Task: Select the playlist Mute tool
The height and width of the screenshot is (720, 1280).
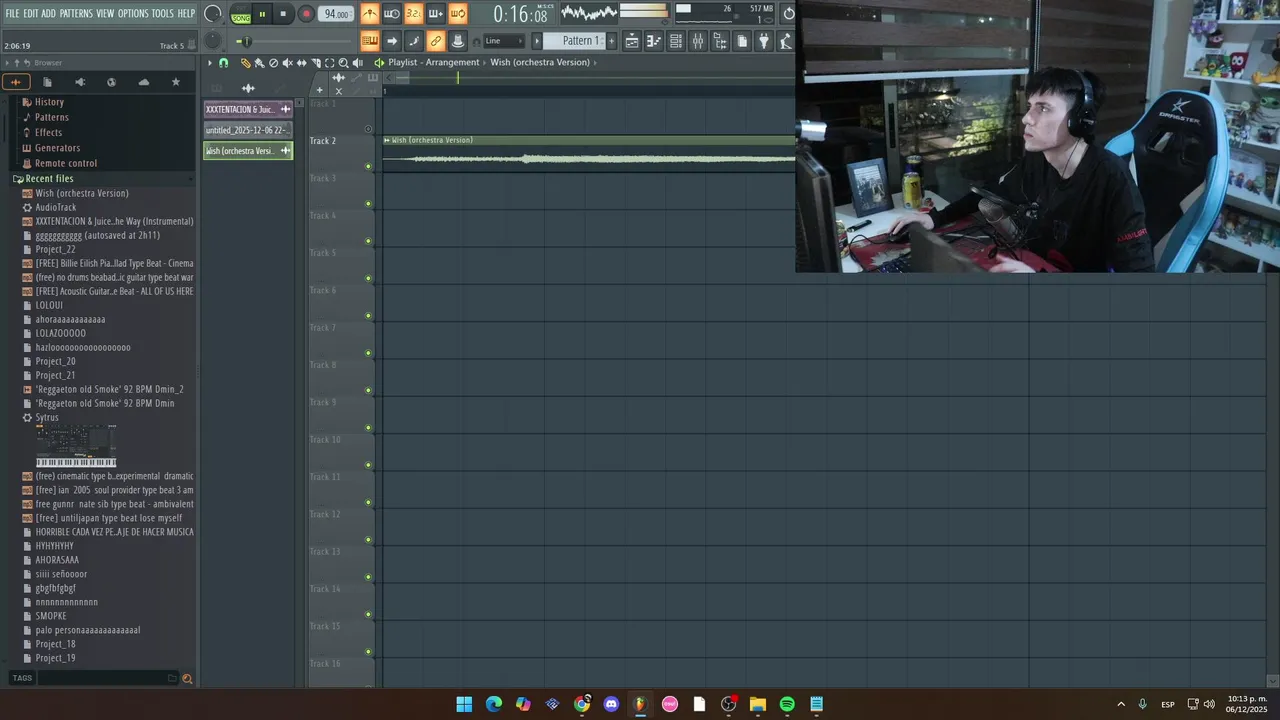Action: (x=287, y=63)
